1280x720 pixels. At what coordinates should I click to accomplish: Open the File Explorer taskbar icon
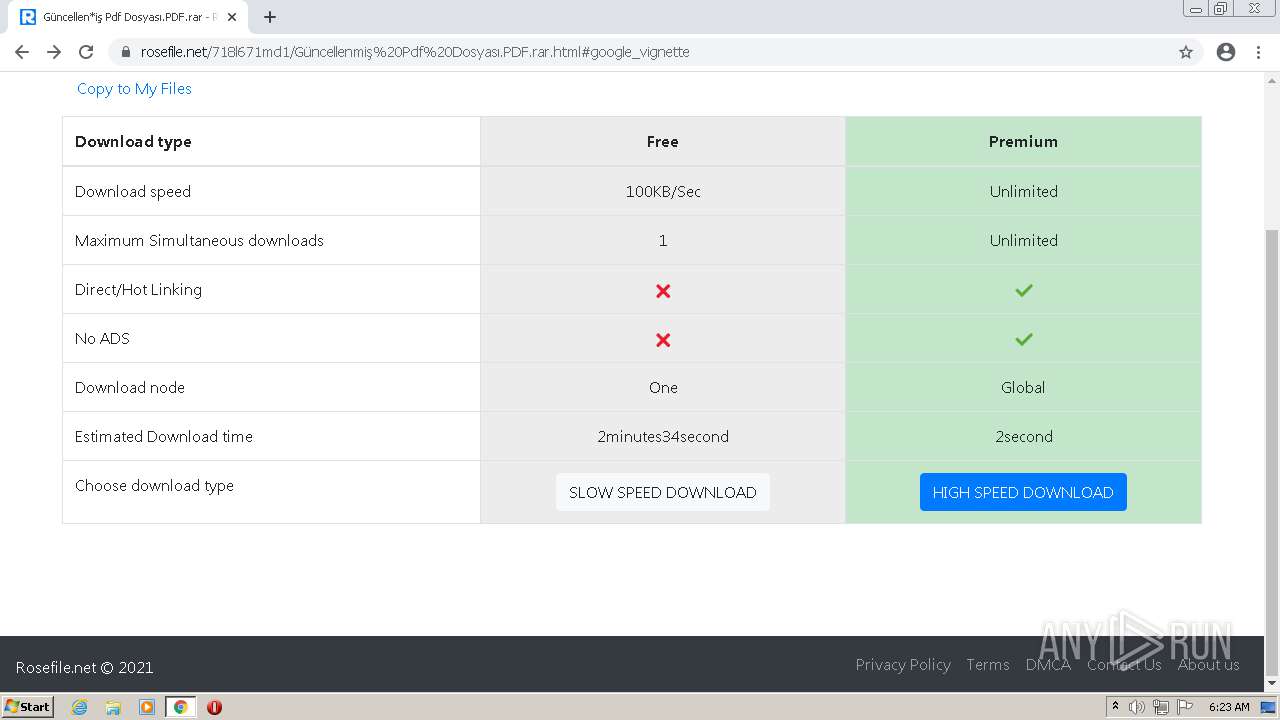pos(113,707)
